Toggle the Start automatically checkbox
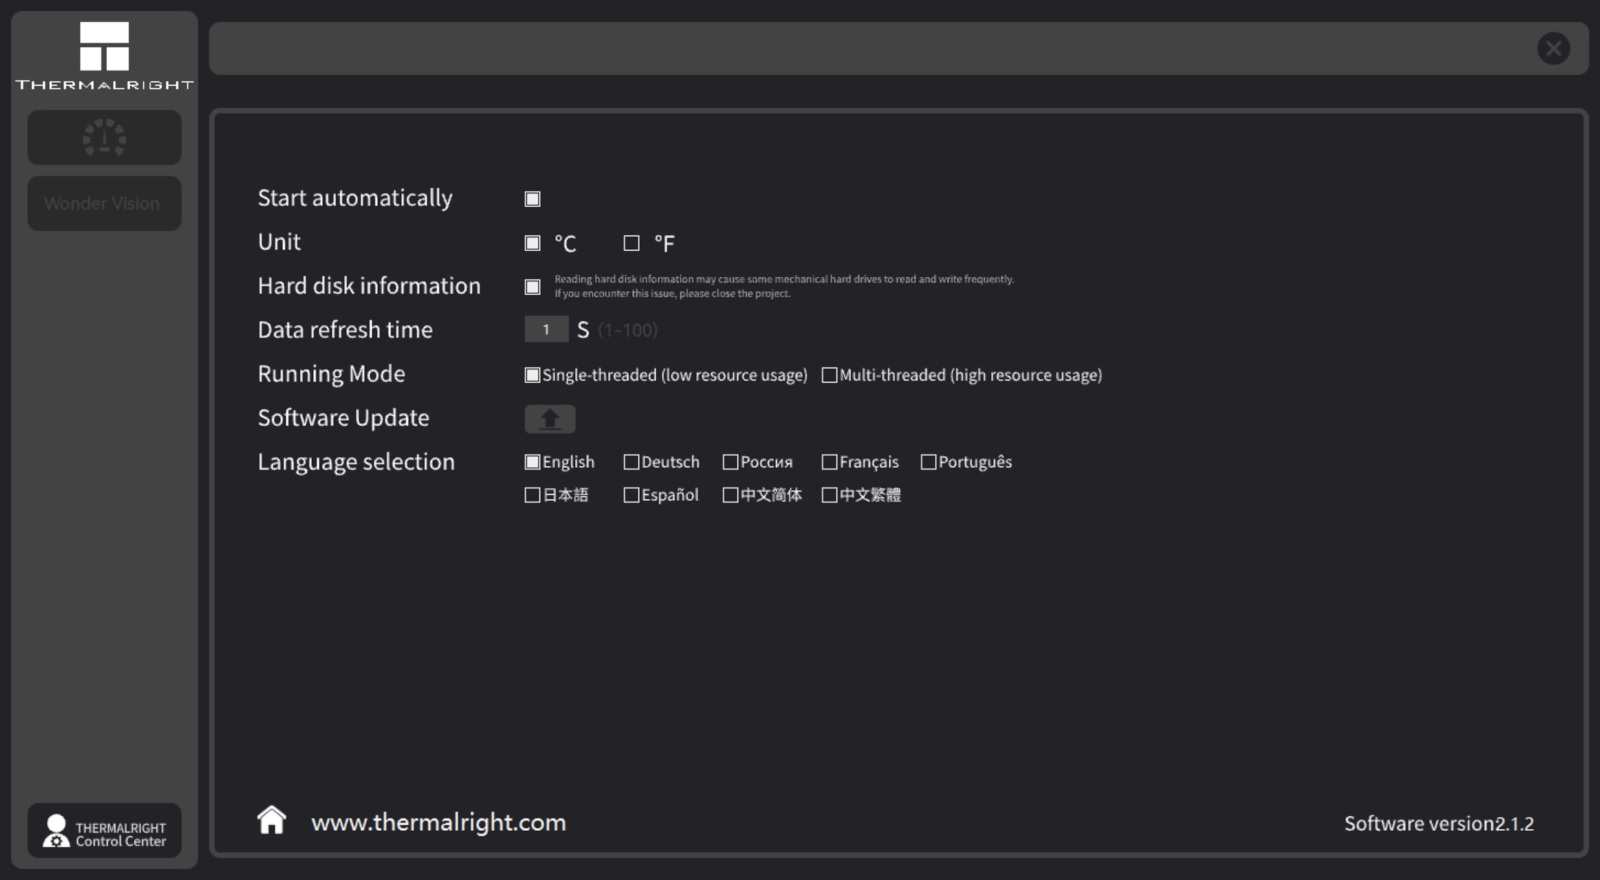Viewport: 1600px width, 880px height. (533, 199)
